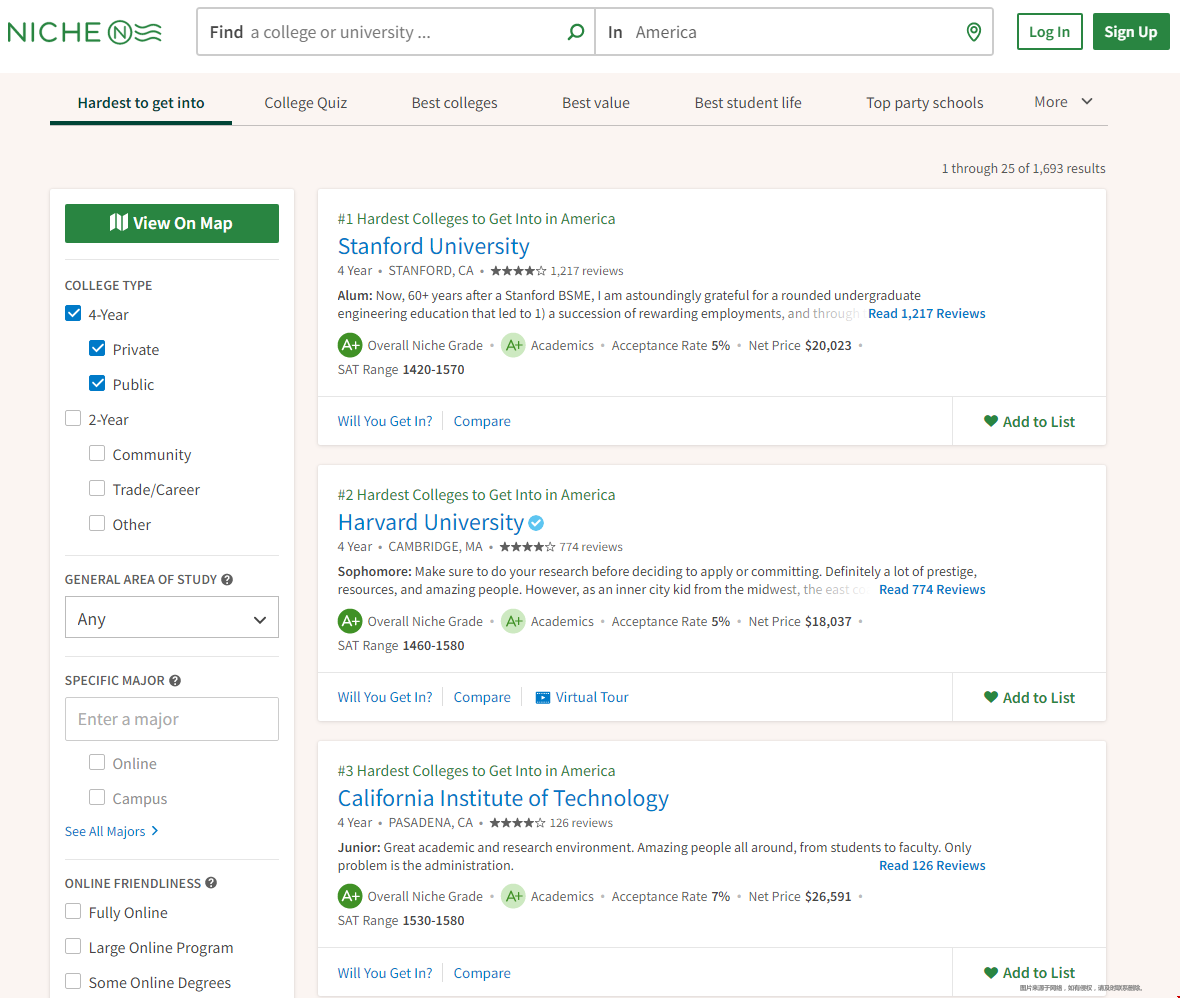Click Stanford's Compare link
Viewport: 1180px width, 998px height.
482,421
